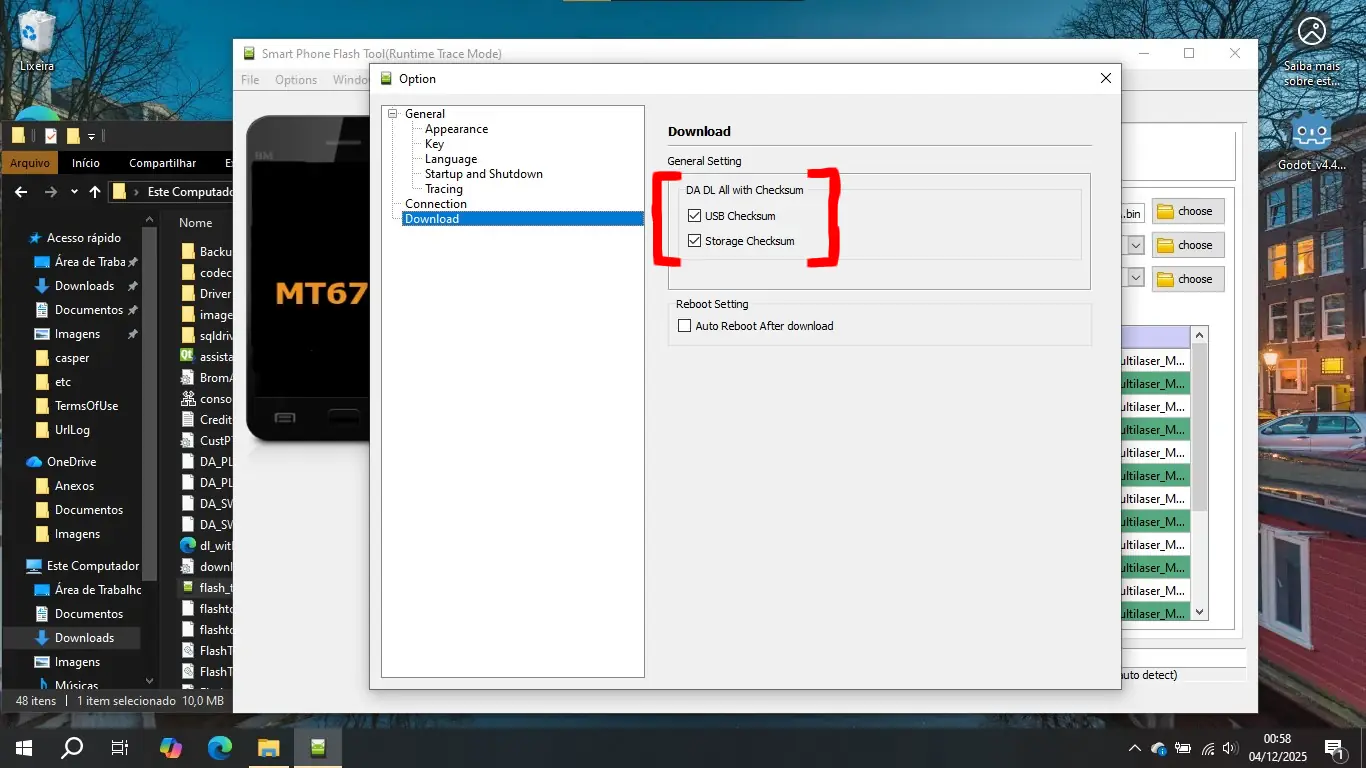Toggle the Storage Checksum checkbox

coord(695,241)
